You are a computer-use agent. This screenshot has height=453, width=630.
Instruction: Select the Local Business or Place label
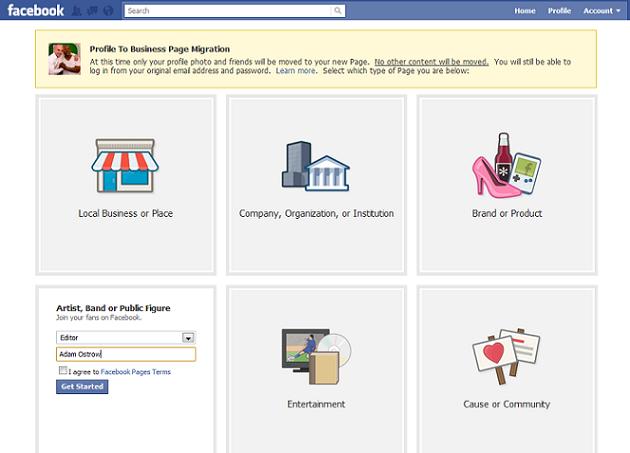point(125,213)
